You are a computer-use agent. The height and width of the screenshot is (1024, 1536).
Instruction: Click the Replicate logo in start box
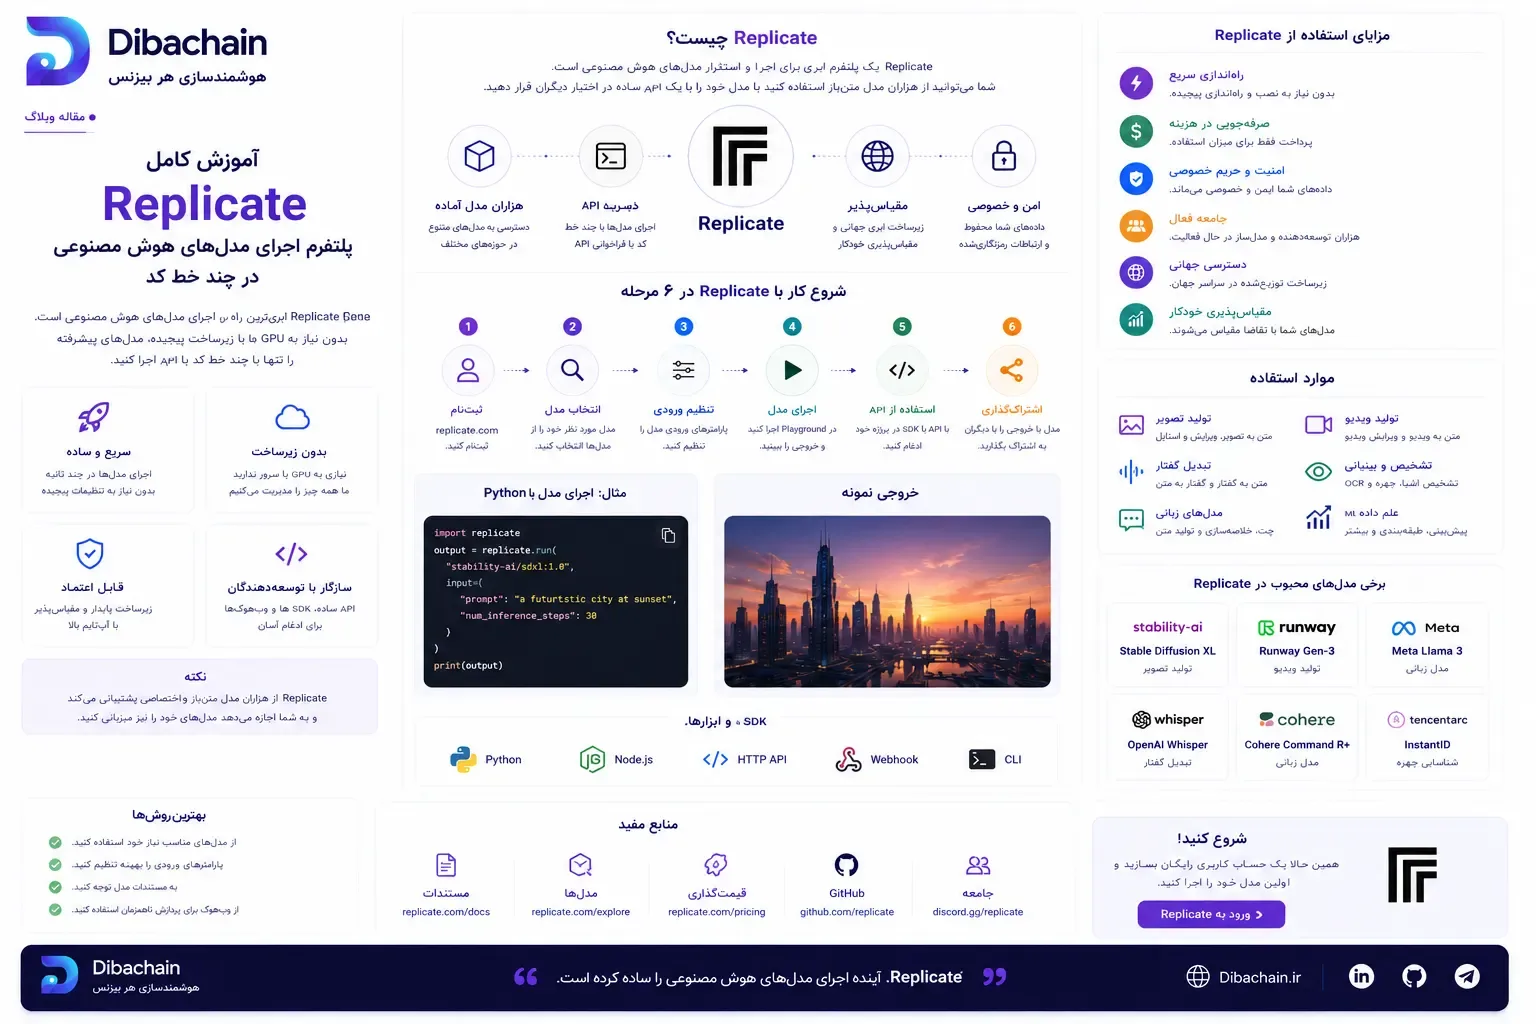(x=1412, y=875)
